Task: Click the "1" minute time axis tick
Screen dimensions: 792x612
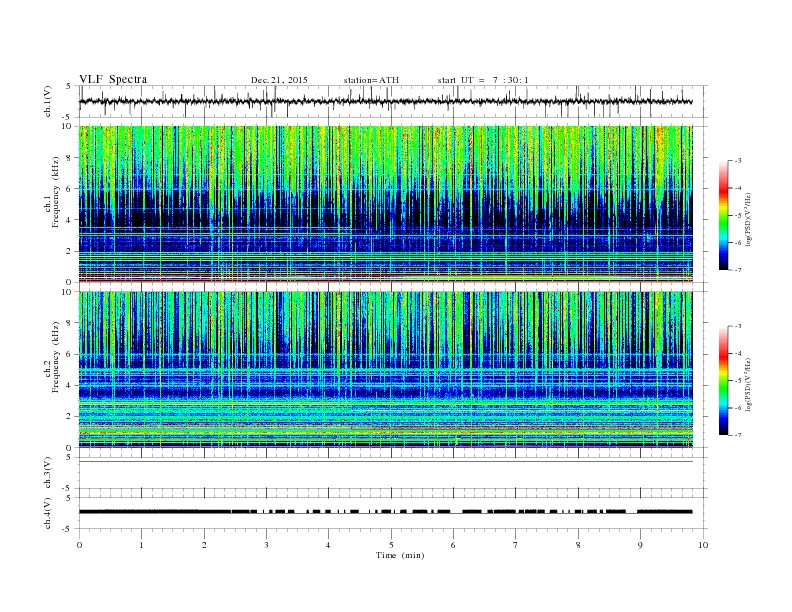Action: [x=141, y=545]
